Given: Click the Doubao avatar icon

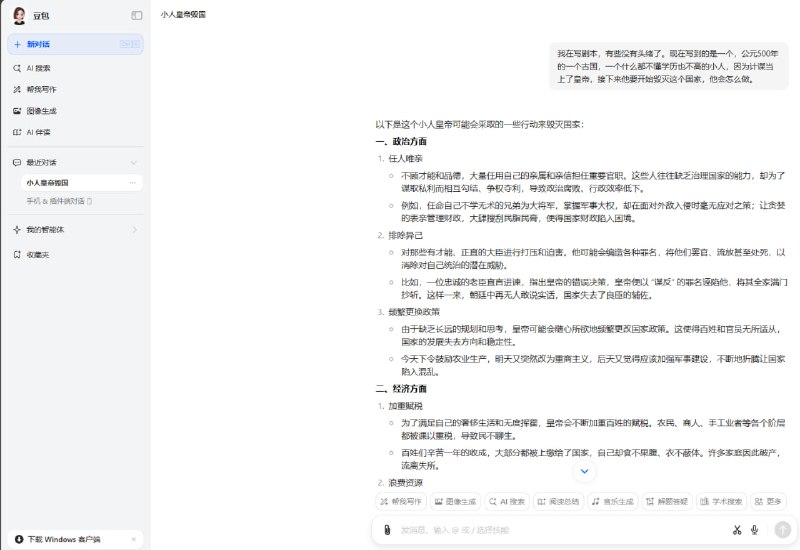Looking at the screenshot, I should (19, 16).
